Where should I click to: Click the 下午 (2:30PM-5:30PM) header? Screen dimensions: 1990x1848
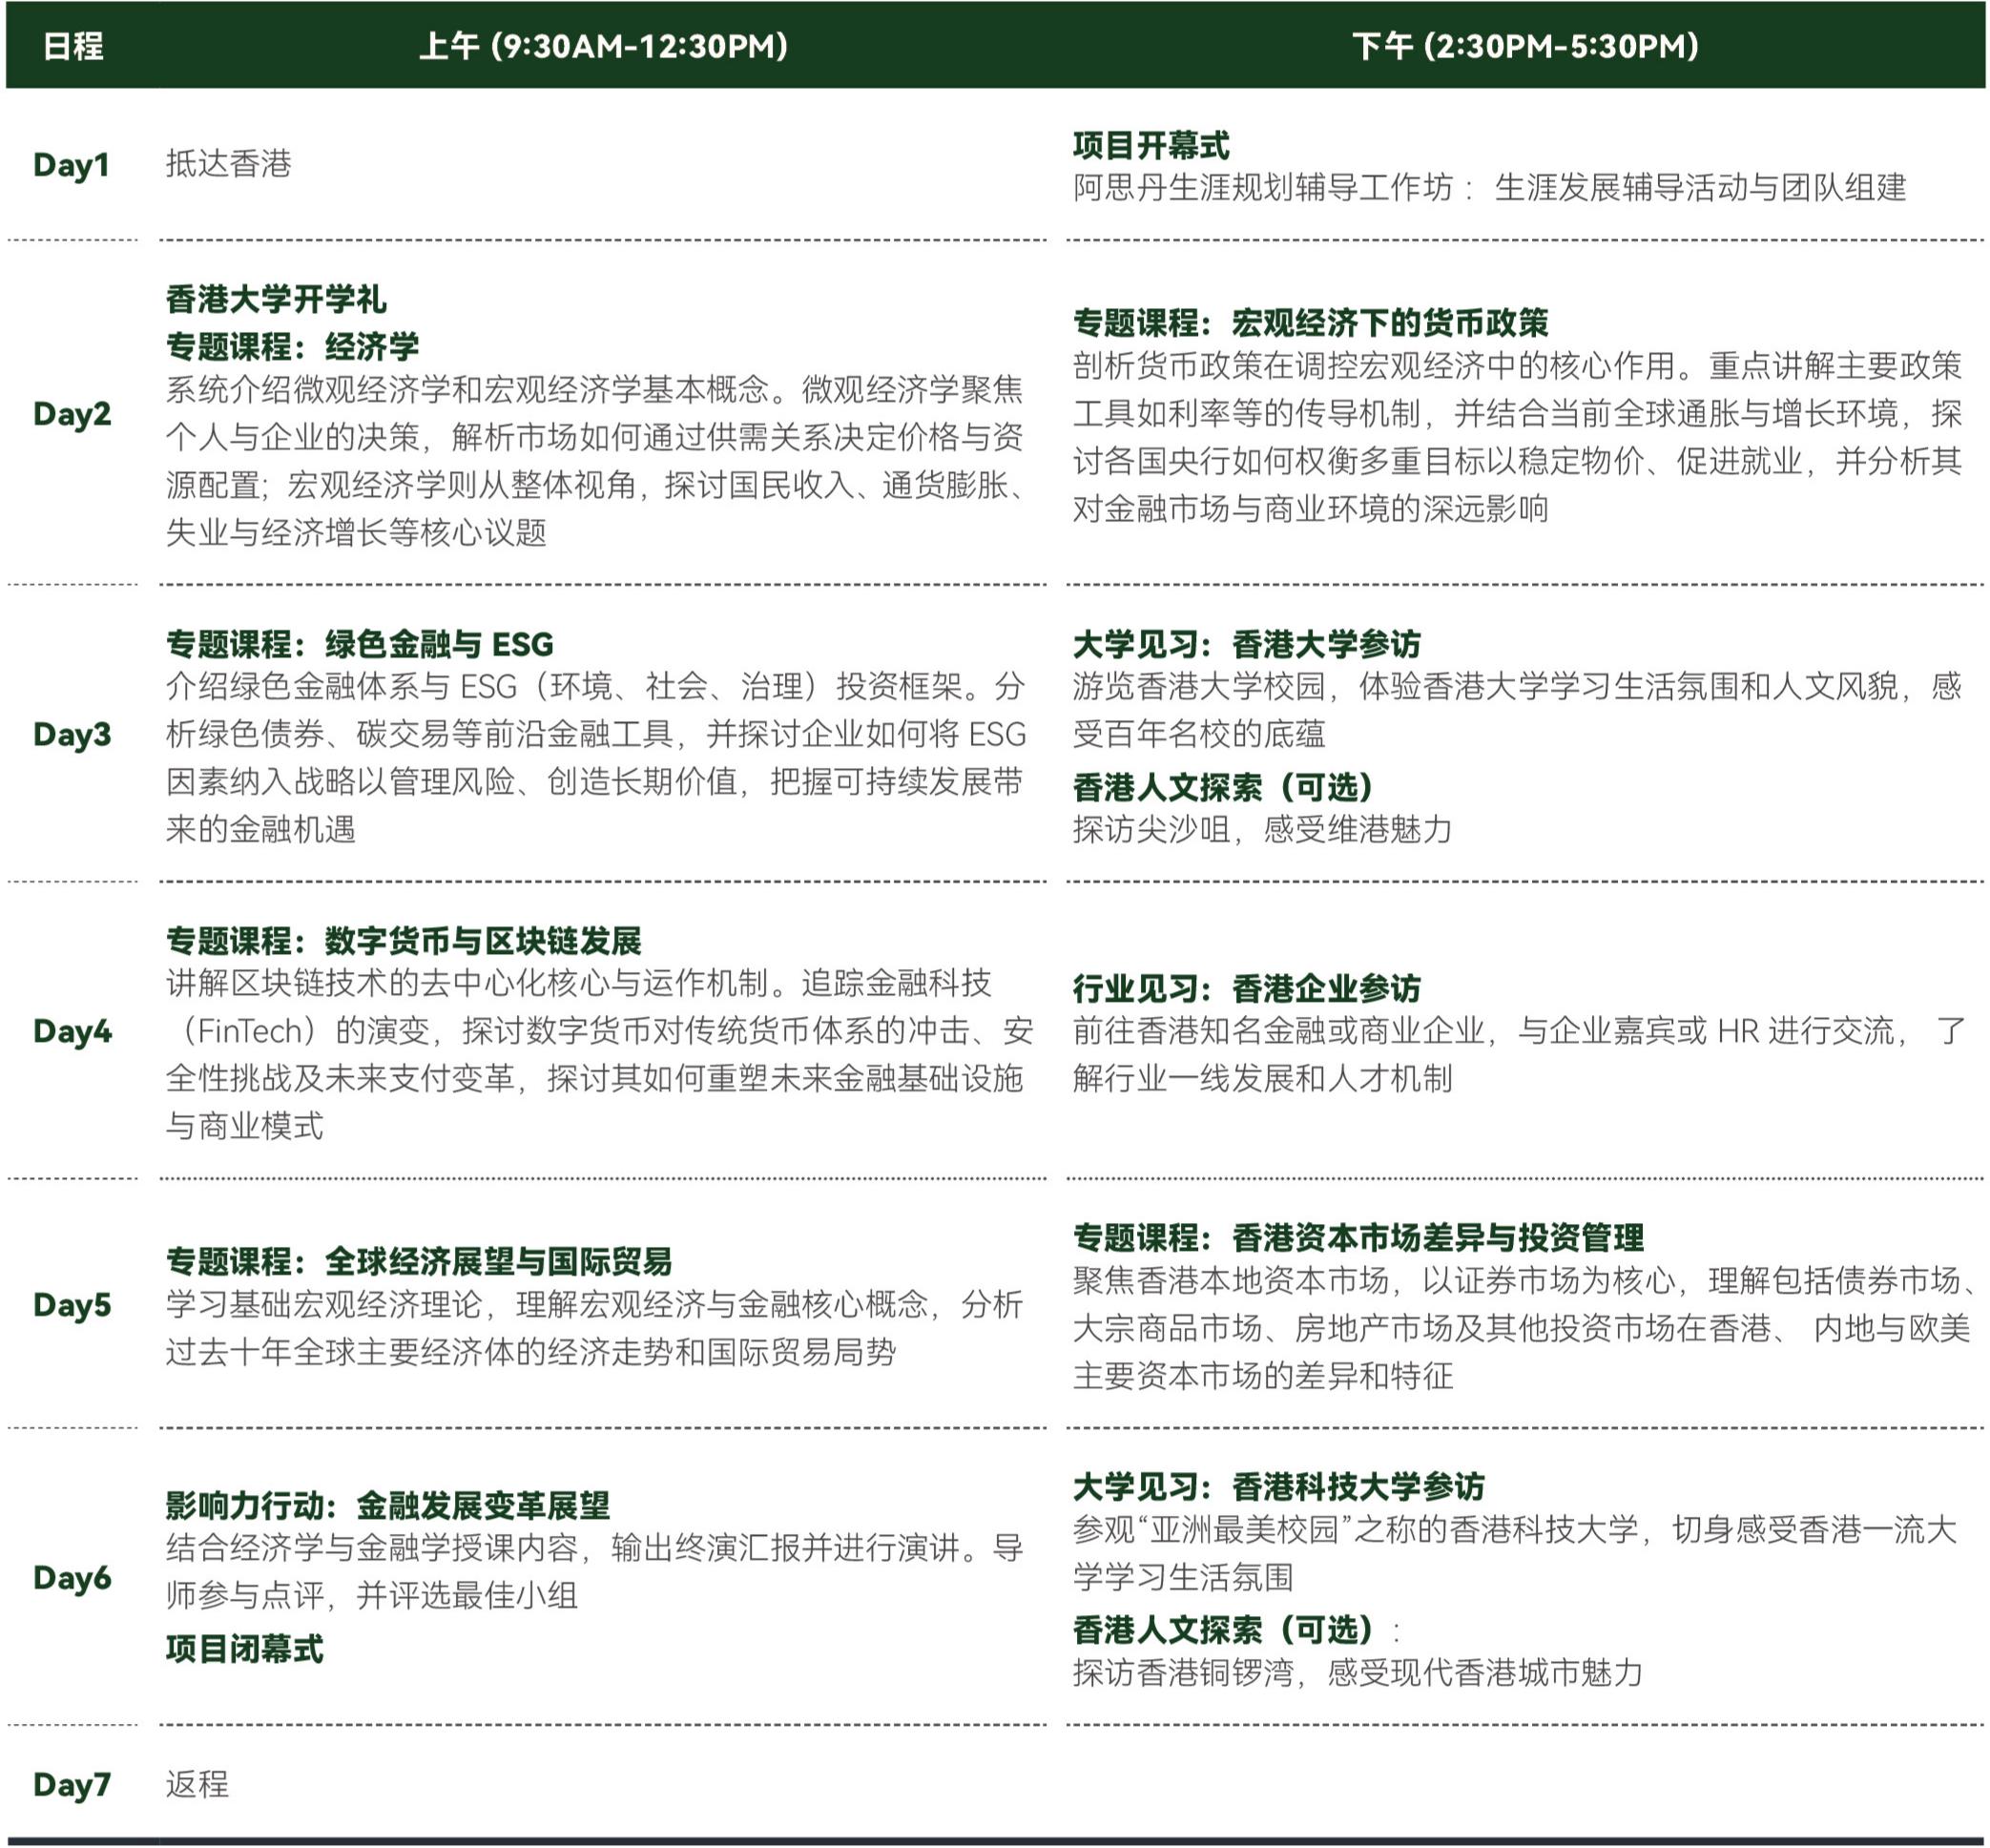(x=1525, y=46)
